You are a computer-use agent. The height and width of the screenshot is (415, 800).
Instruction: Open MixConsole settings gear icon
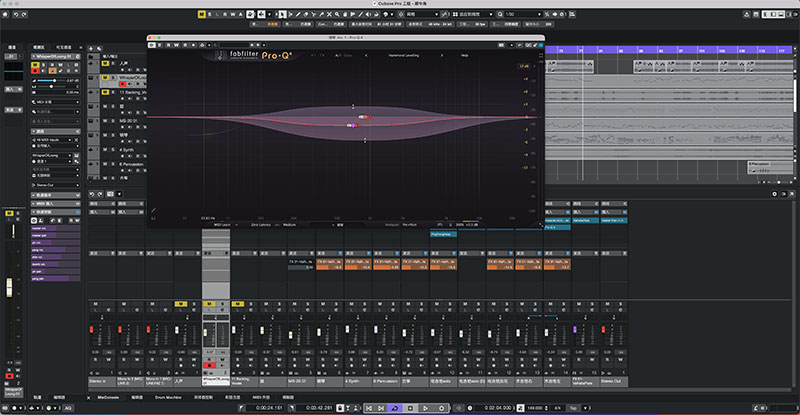coord(774,194)
